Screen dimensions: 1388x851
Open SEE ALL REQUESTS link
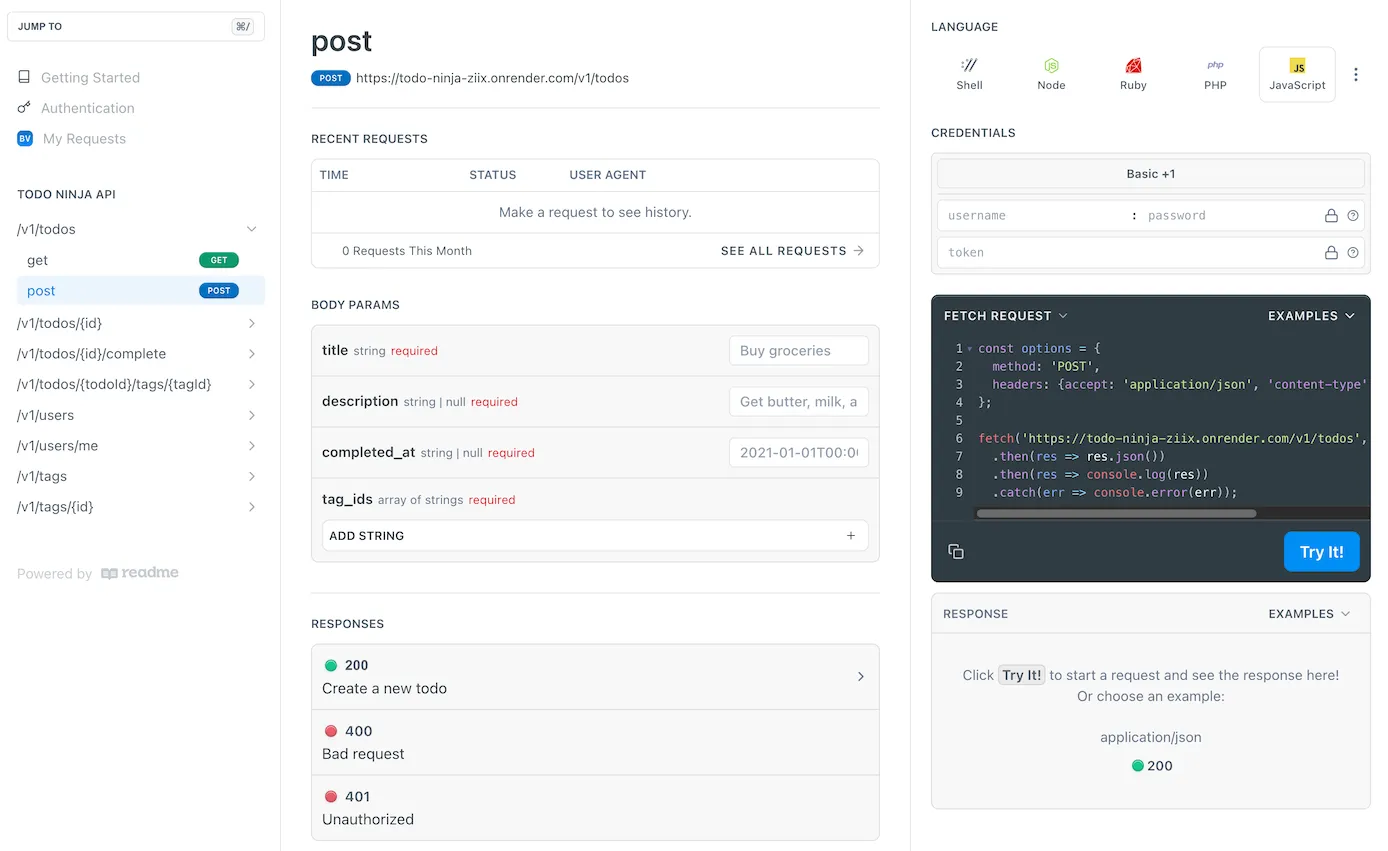793,251
